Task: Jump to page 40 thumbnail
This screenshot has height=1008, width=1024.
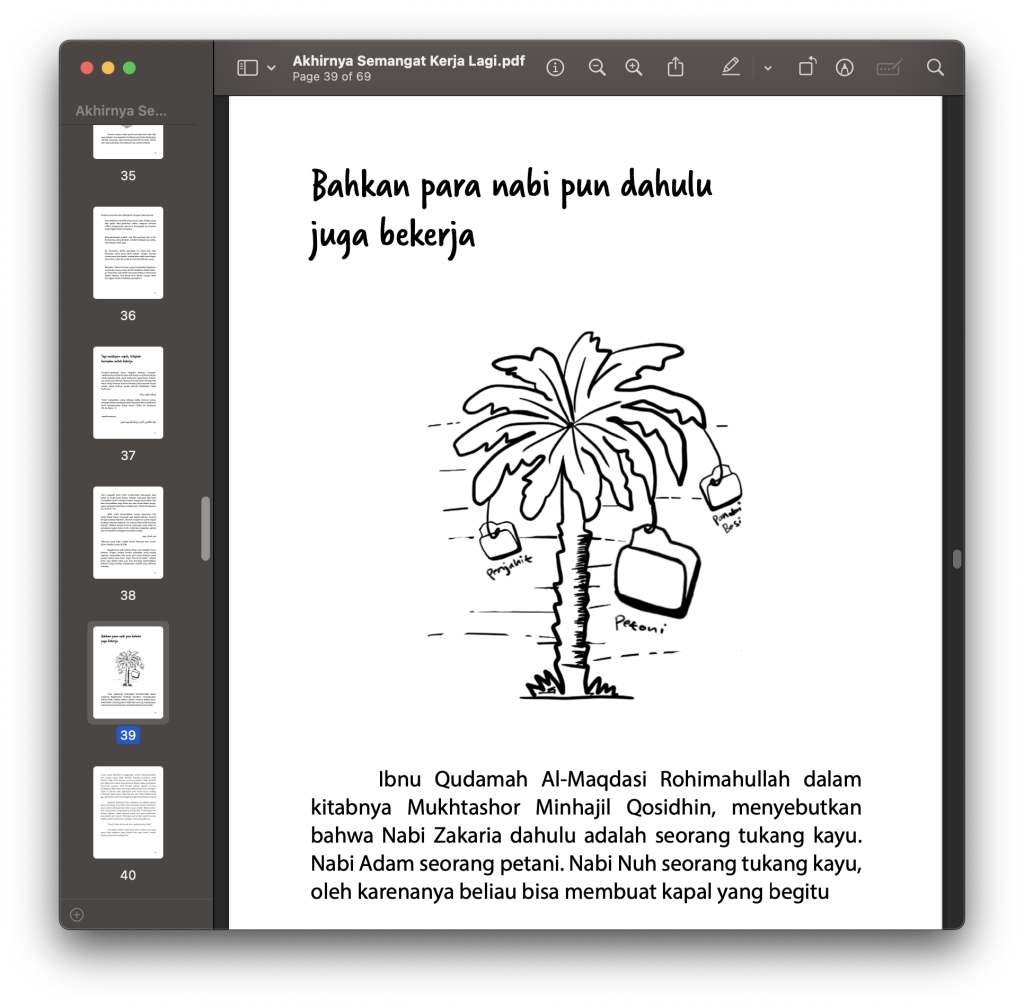Action: point(128,811)
